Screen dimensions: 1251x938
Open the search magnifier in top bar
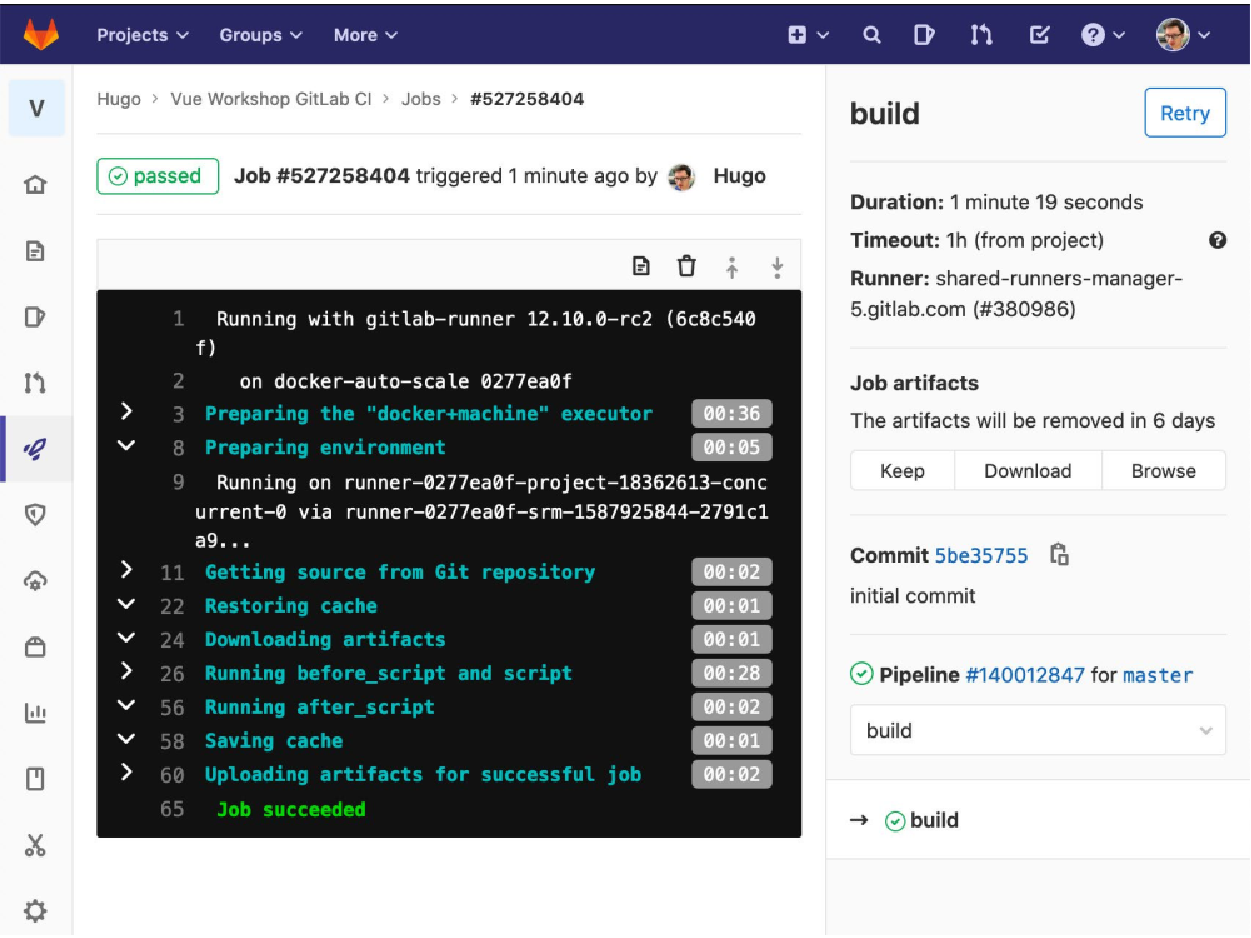872,35
